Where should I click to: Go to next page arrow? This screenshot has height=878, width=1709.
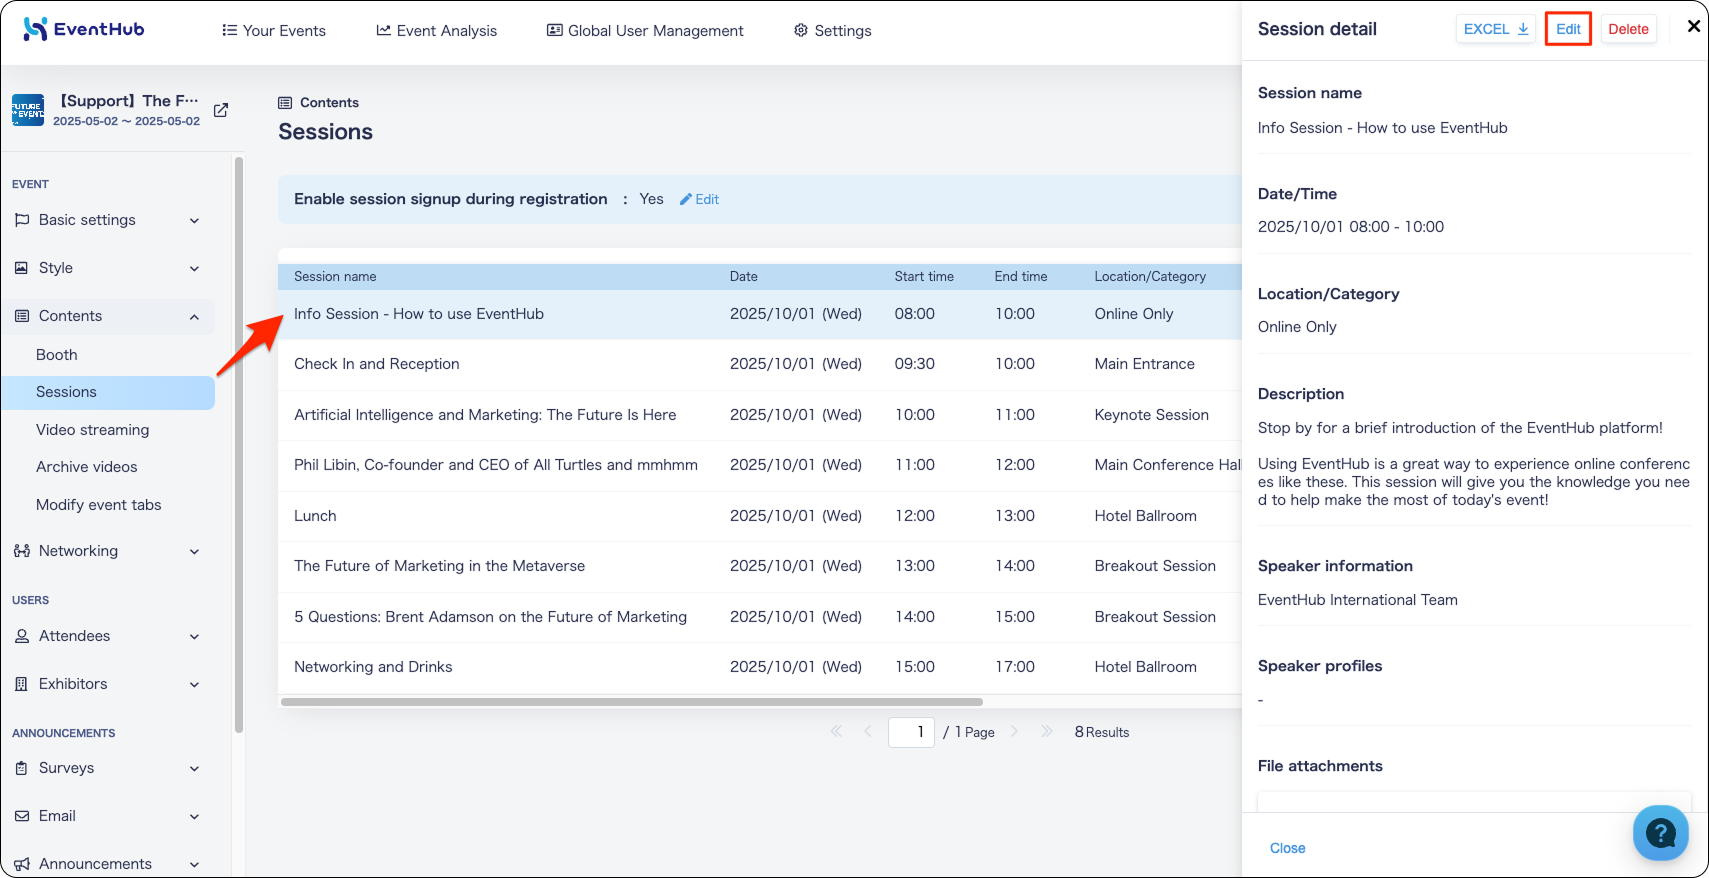point(1014,731)
